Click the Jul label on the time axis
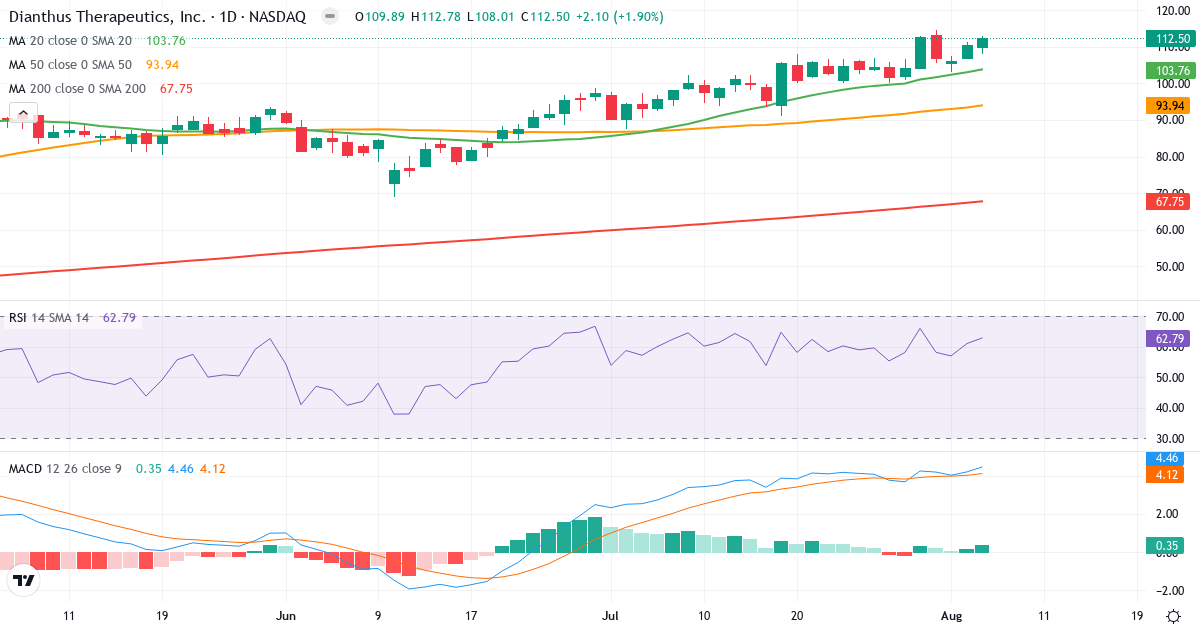 tap(610, 616)
